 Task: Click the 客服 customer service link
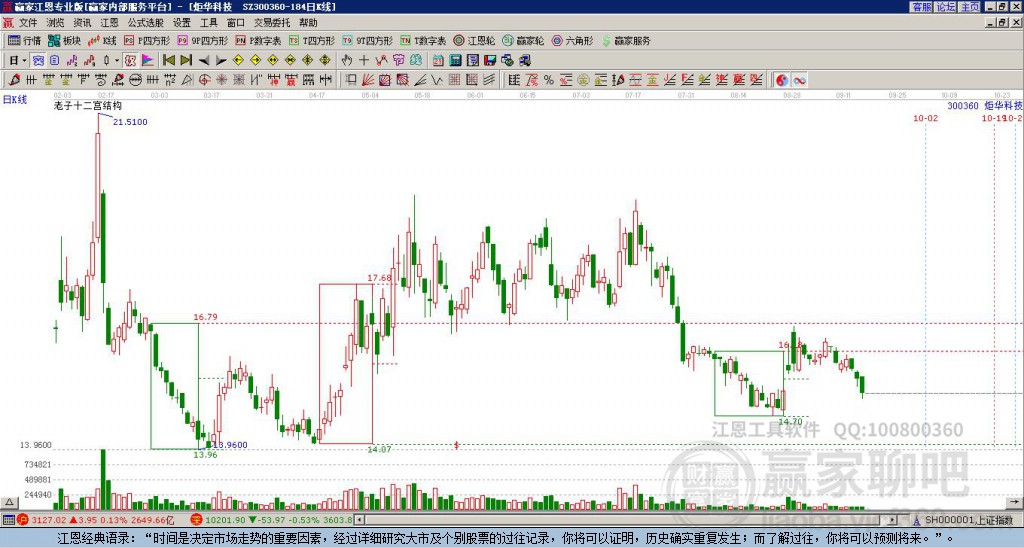coord(922,7)
